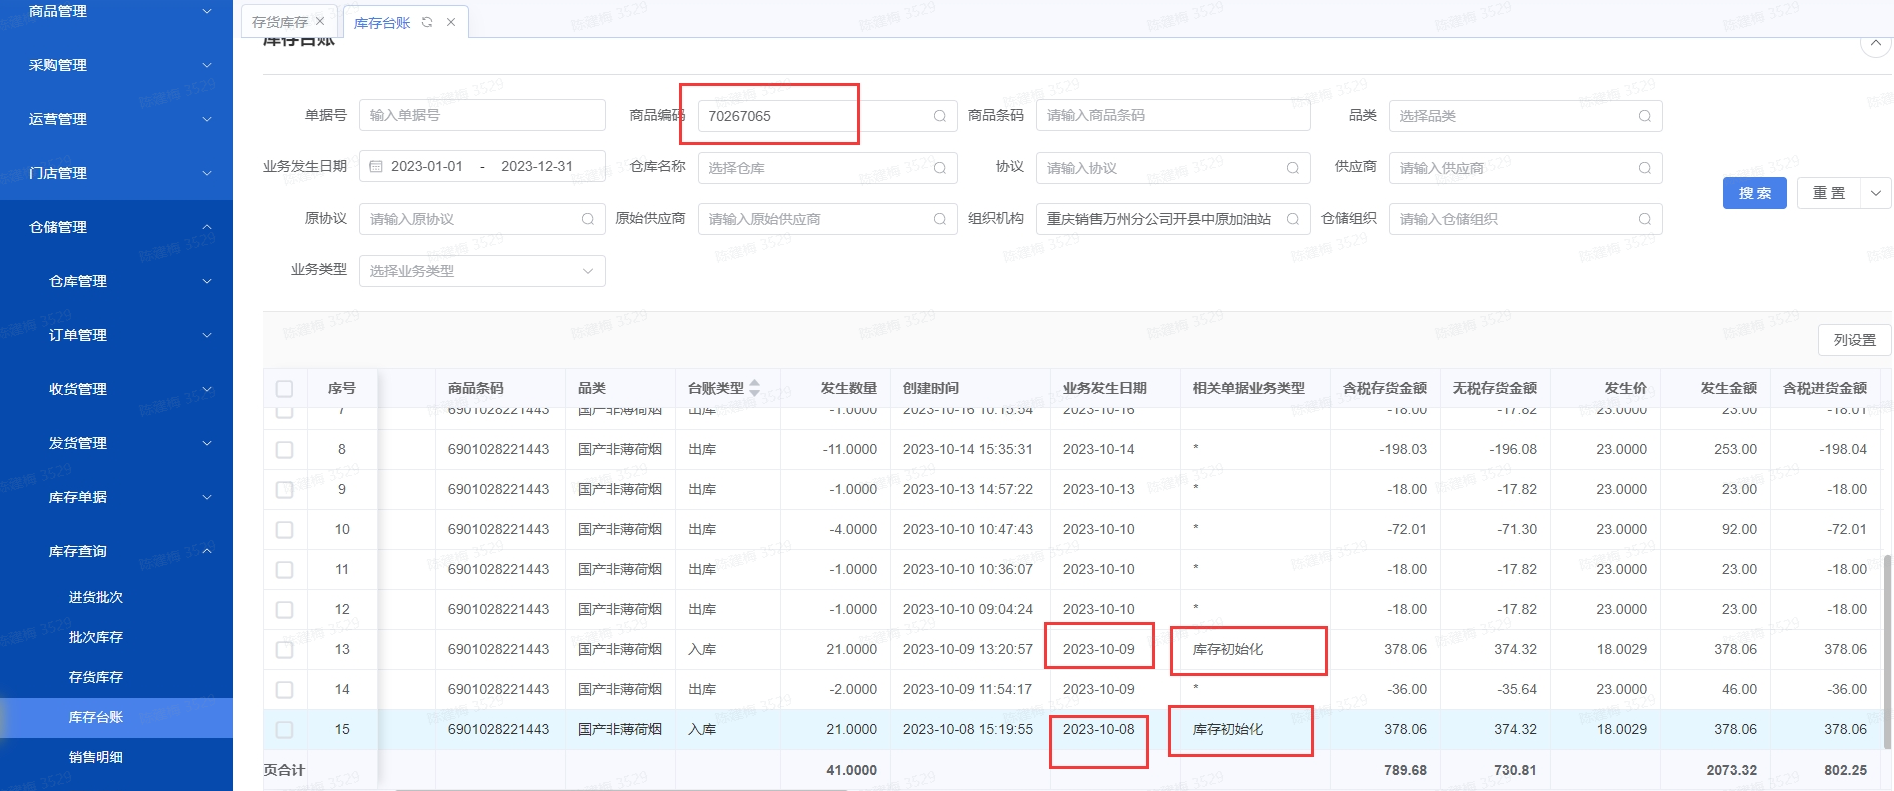Open the 业务类型 dropdown
This screenshot has height=791, width=1894.
pyautogui.click(x=482, y=271)
